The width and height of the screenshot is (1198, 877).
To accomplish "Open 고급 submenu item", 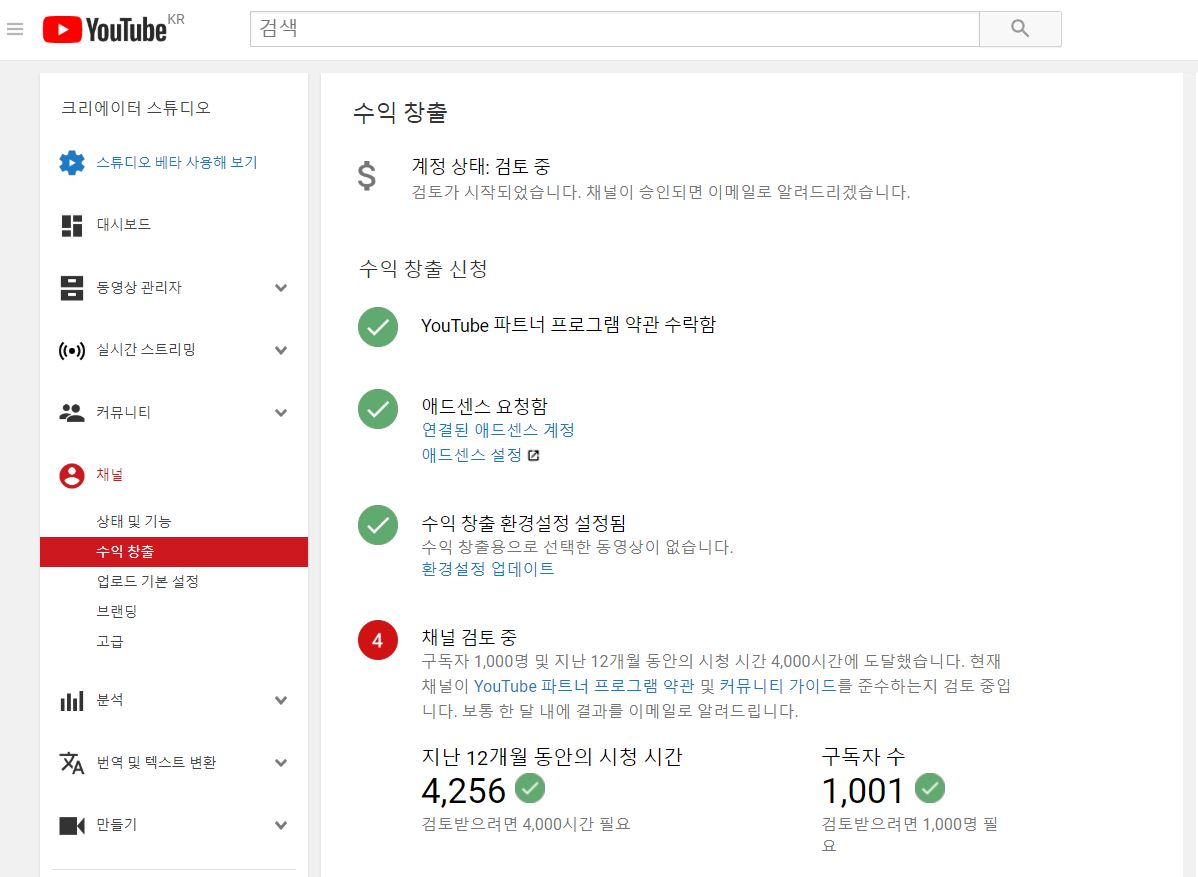I will 110,641.
